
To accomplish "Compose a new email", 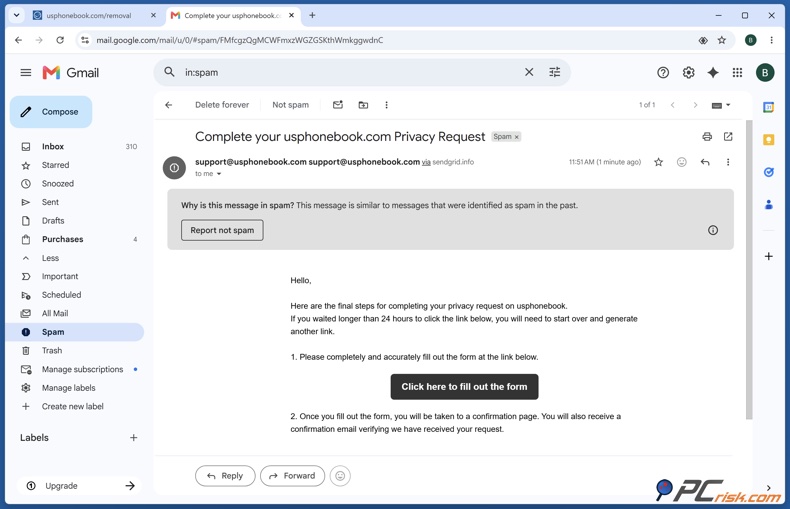I will click(x=51, y=112).
